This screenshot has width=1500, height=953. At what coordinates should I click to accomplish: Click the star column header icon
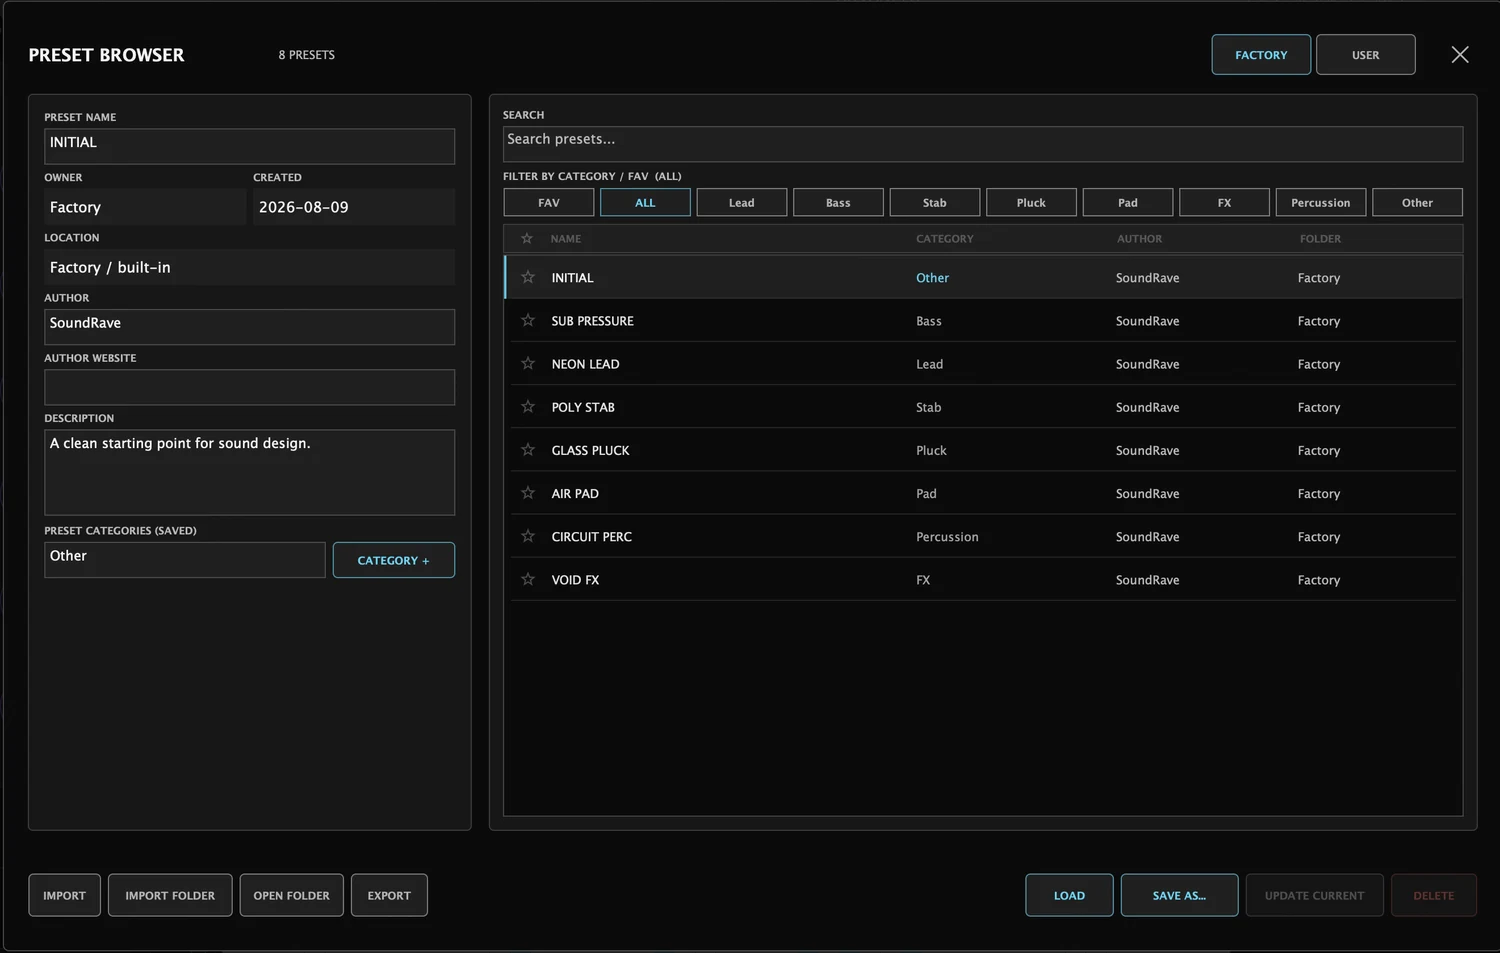click(527, 238)
